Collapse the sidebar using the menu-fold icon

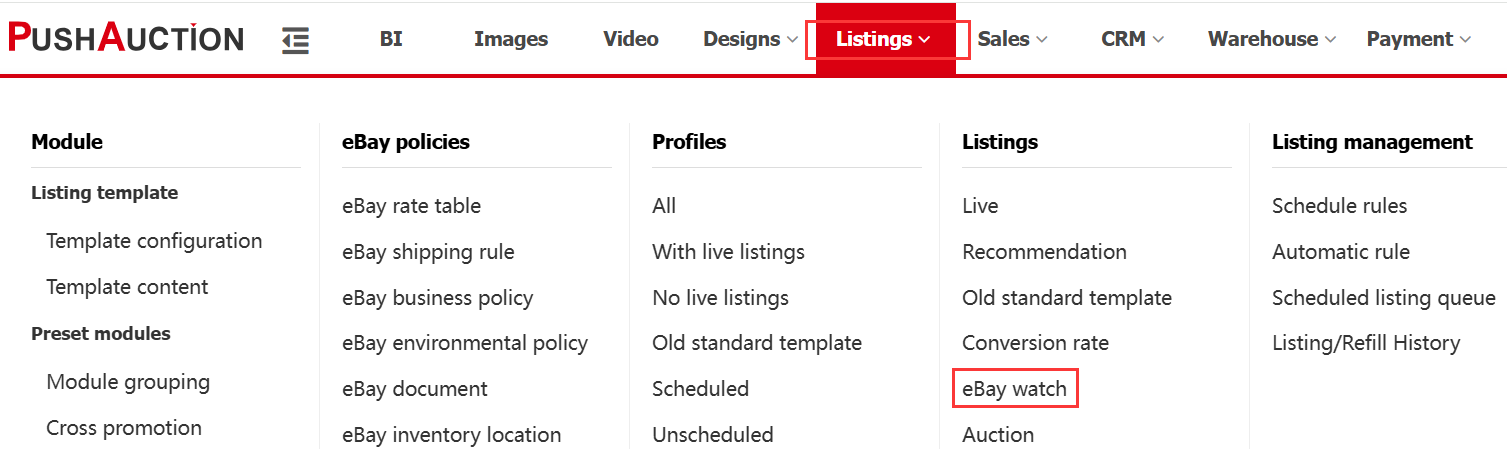click(x=295, y=40)
